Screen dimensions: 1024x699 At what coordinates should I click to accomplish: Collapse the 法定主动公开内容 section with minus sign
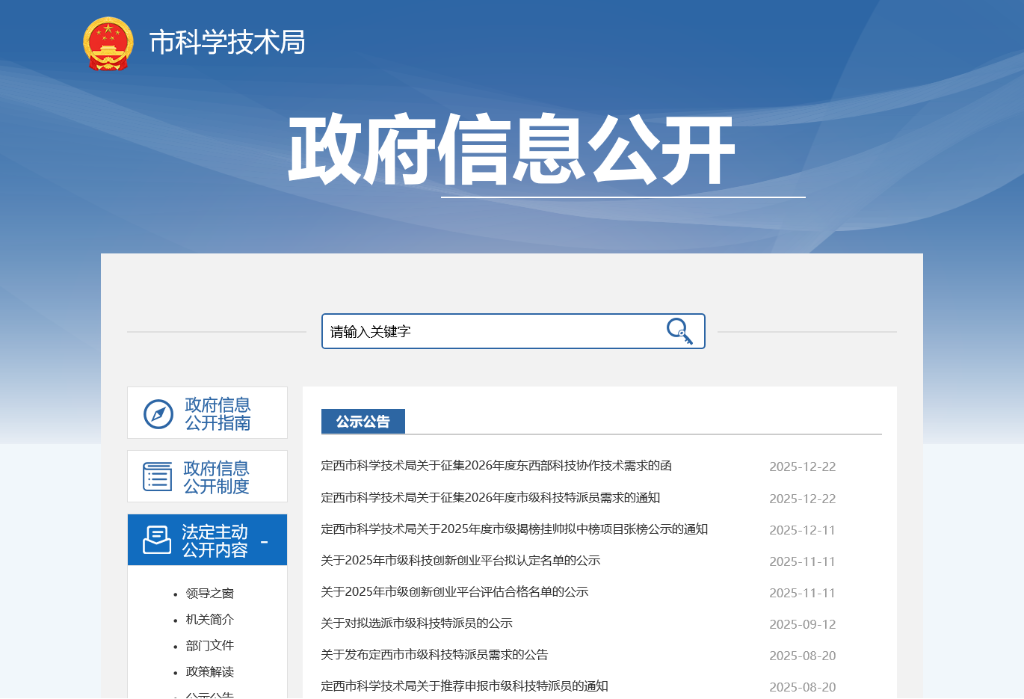click(x=264, y=542)
